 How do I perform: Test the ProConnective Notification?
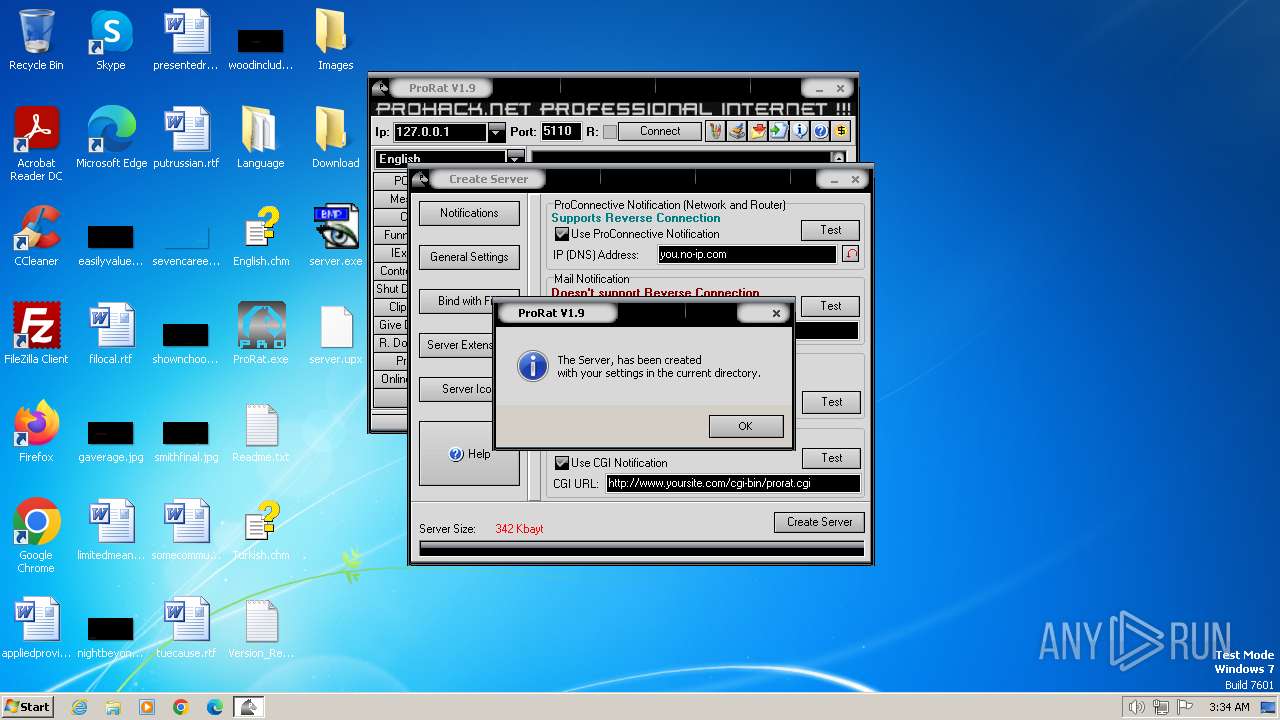point(831,230)
